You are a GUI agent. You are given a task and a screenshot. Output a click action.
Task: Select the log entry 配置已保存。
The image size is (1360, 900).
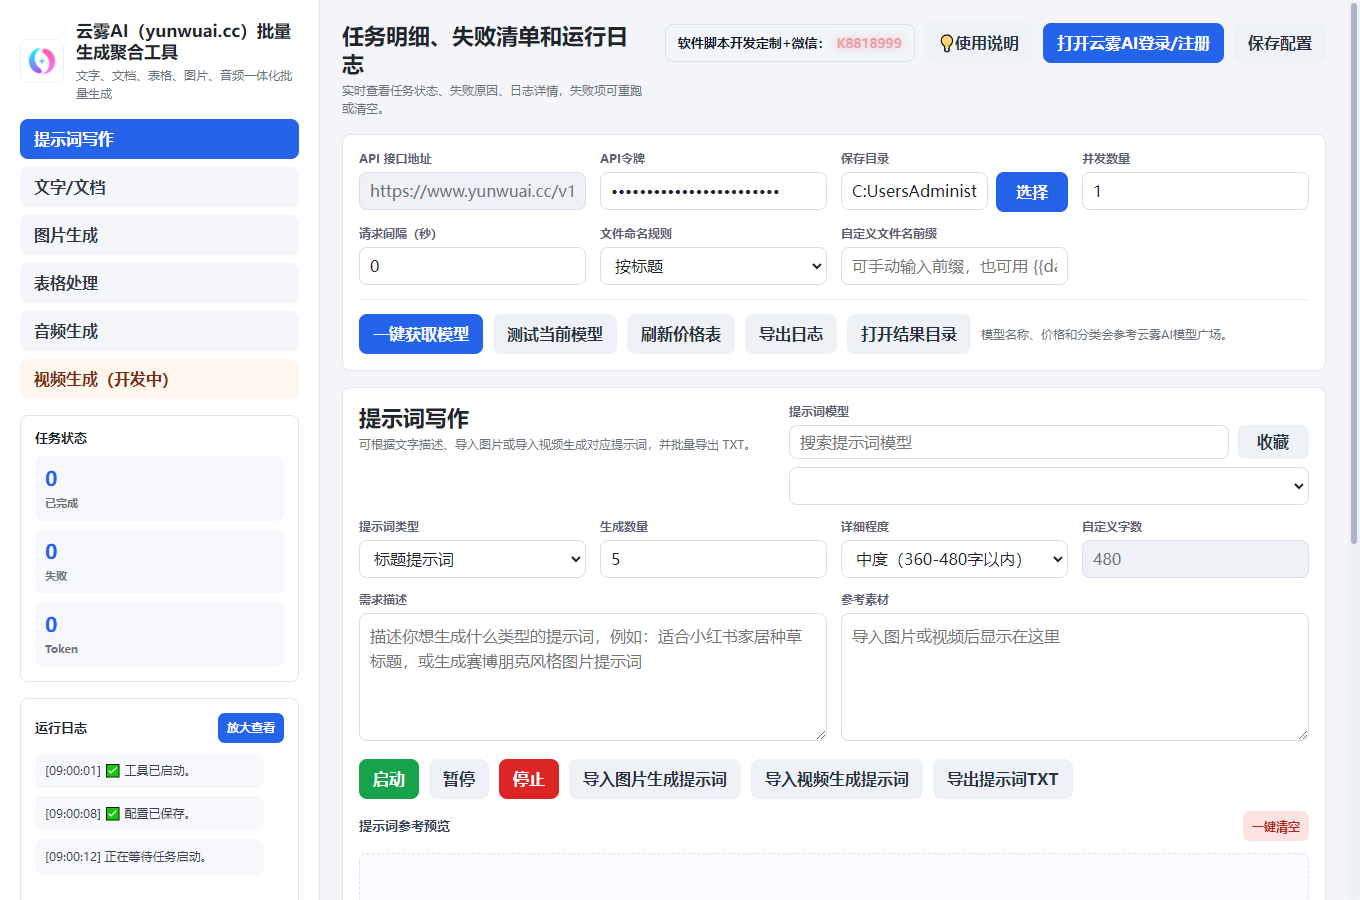[149, 814]
